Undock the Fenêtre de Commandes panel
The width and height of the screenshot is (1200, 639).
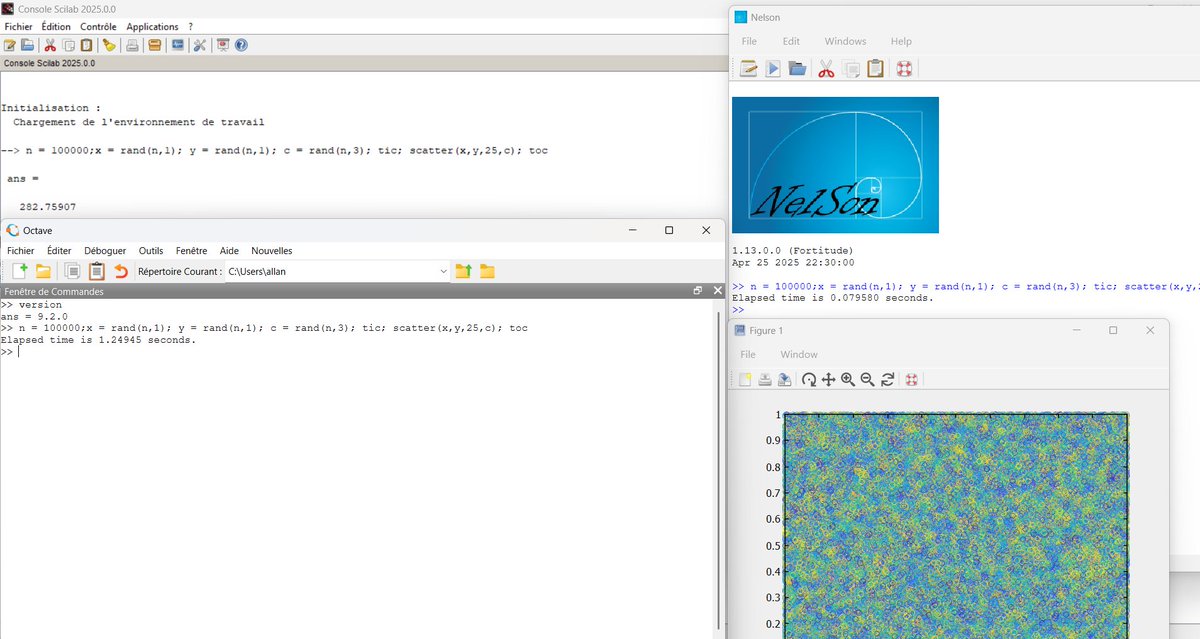click(698, 291)
